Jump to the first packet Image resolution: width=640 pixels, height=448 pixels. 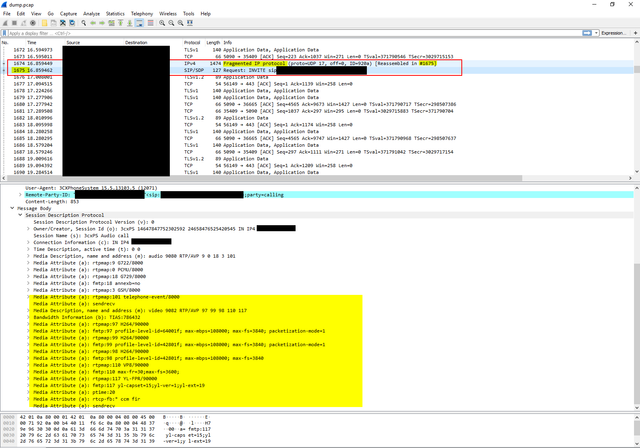121,23
